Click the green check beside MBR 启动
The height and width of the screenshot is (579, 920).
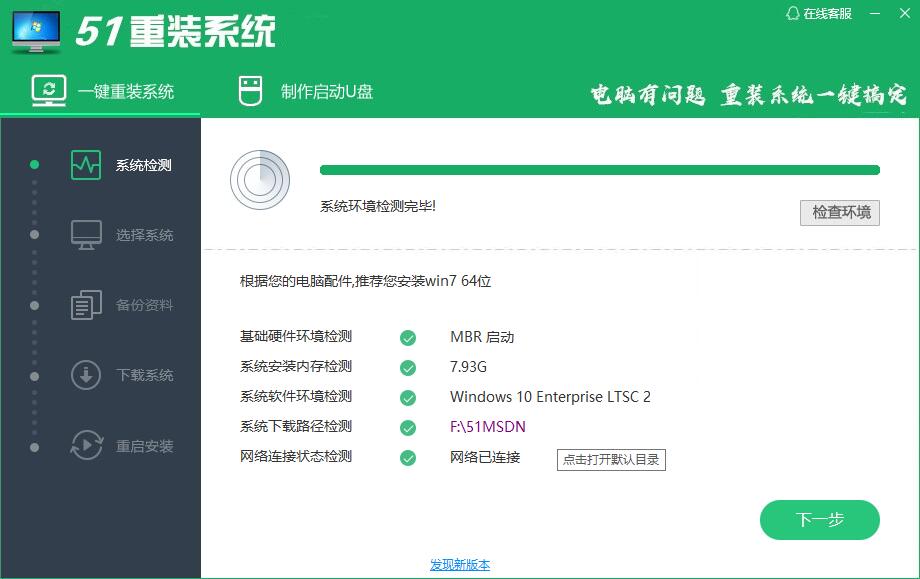click(x=407, y=337)
